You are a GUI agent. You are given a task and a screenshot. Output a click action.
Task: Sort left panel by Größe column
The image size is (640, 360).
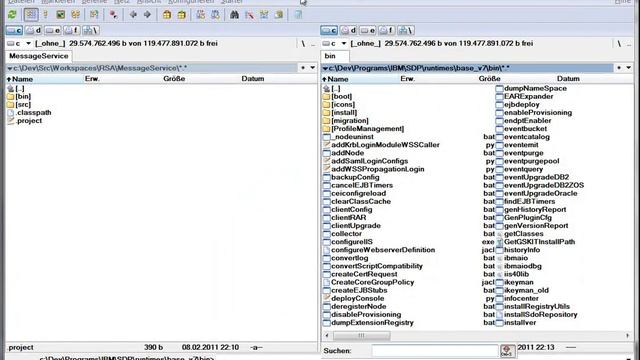(174, 79)
